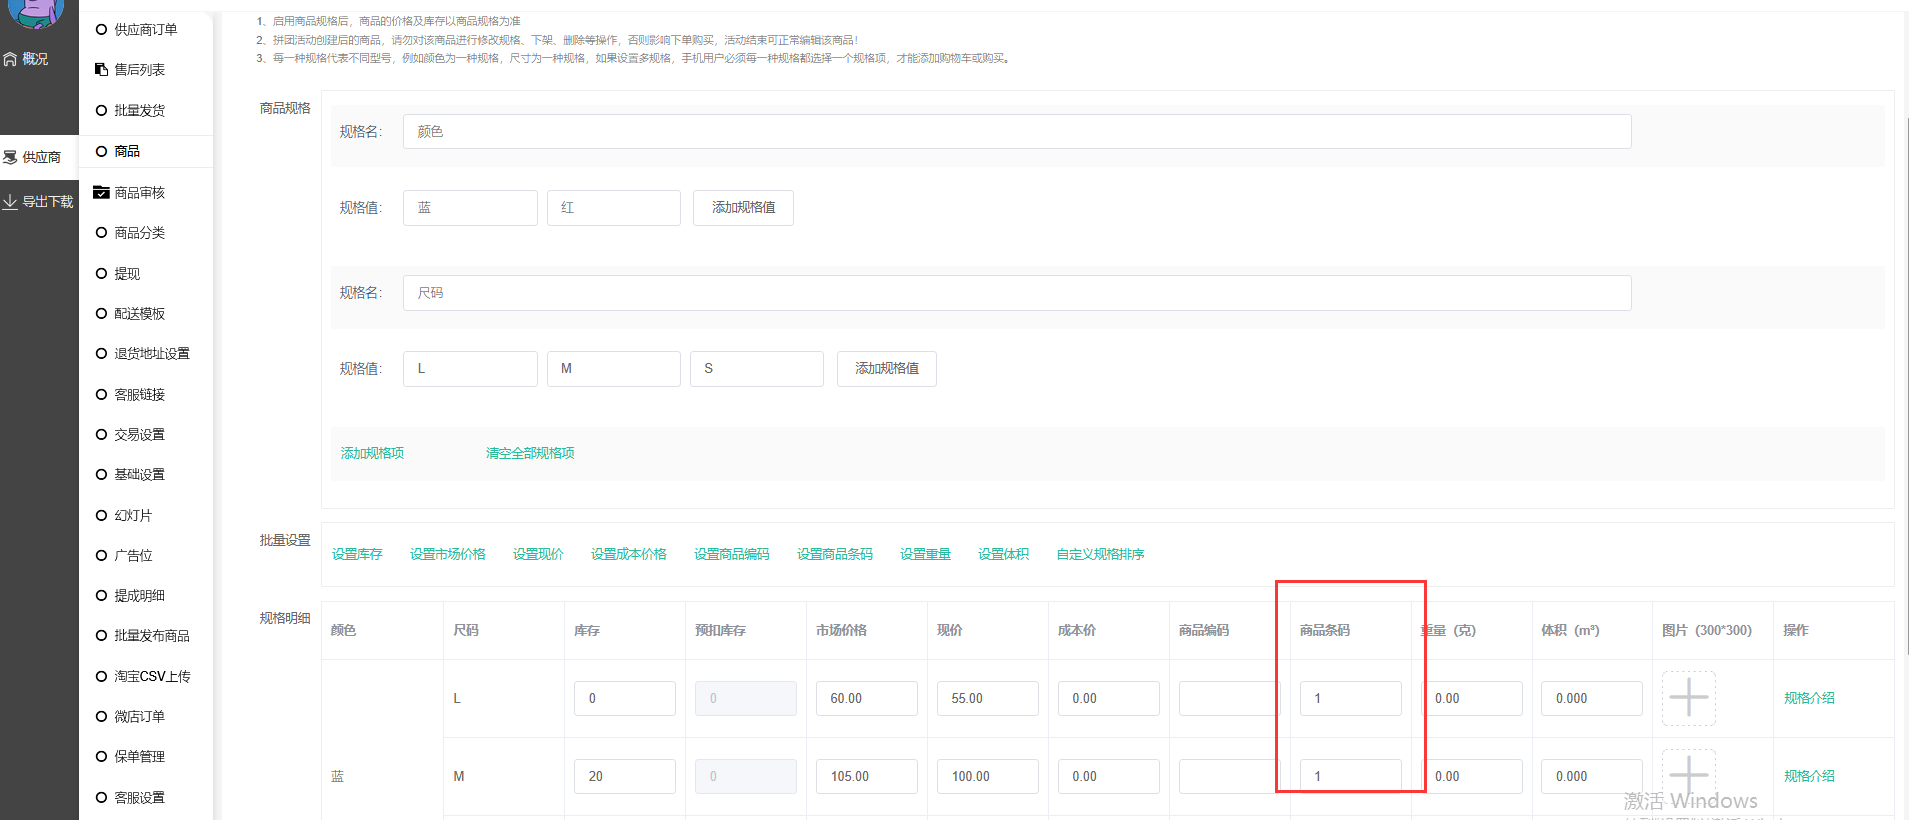Open 供应商订单 menu entry

click(x=145, y=30)
